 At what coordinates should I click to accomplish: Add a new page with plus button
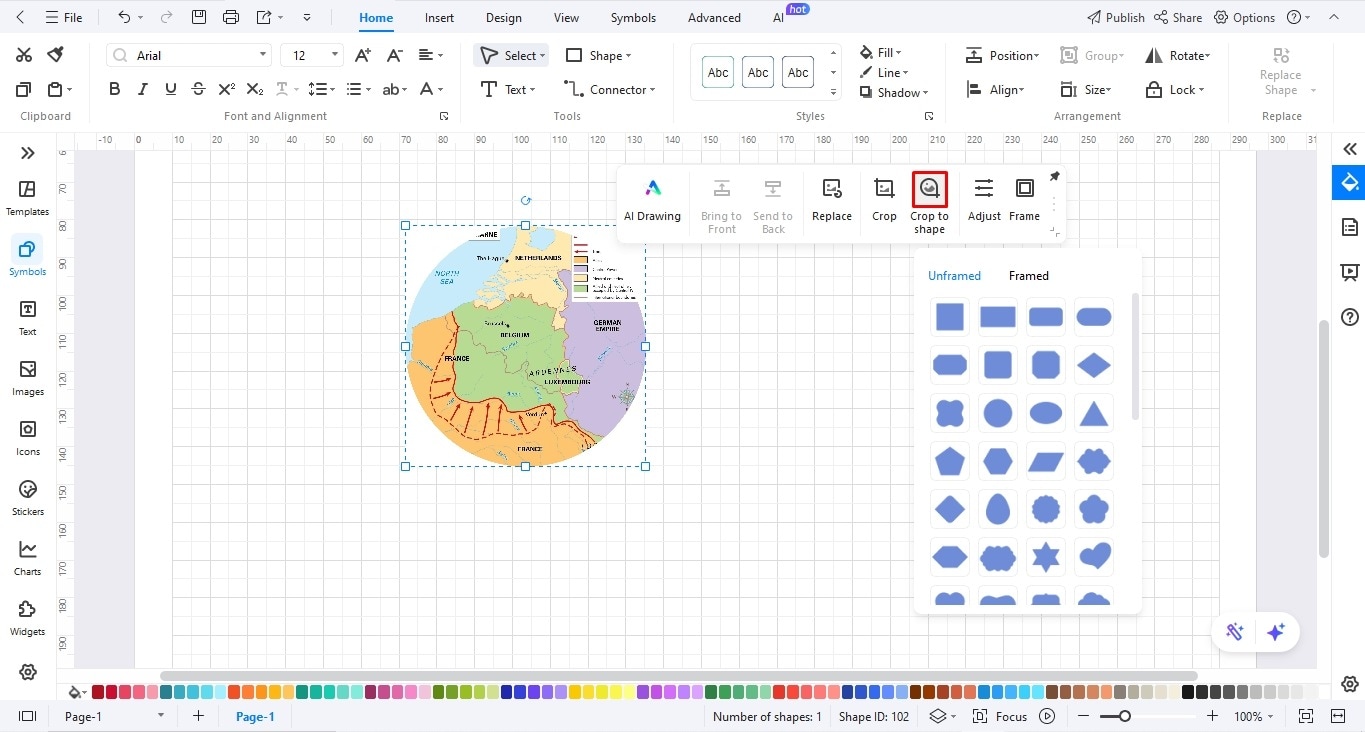tap(198, 716)
